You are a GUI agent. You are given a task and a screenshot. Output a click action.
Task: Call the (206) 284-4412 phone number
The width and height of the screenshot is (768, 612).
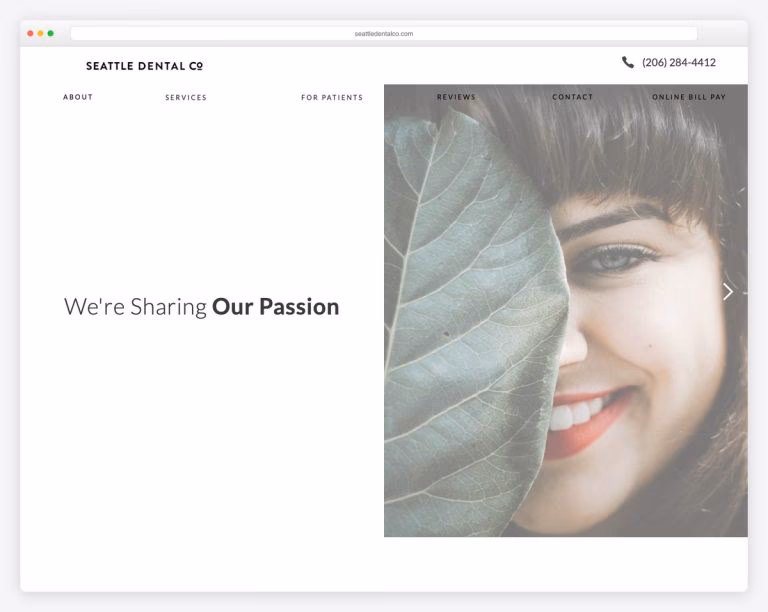click(x=679, y=62)
